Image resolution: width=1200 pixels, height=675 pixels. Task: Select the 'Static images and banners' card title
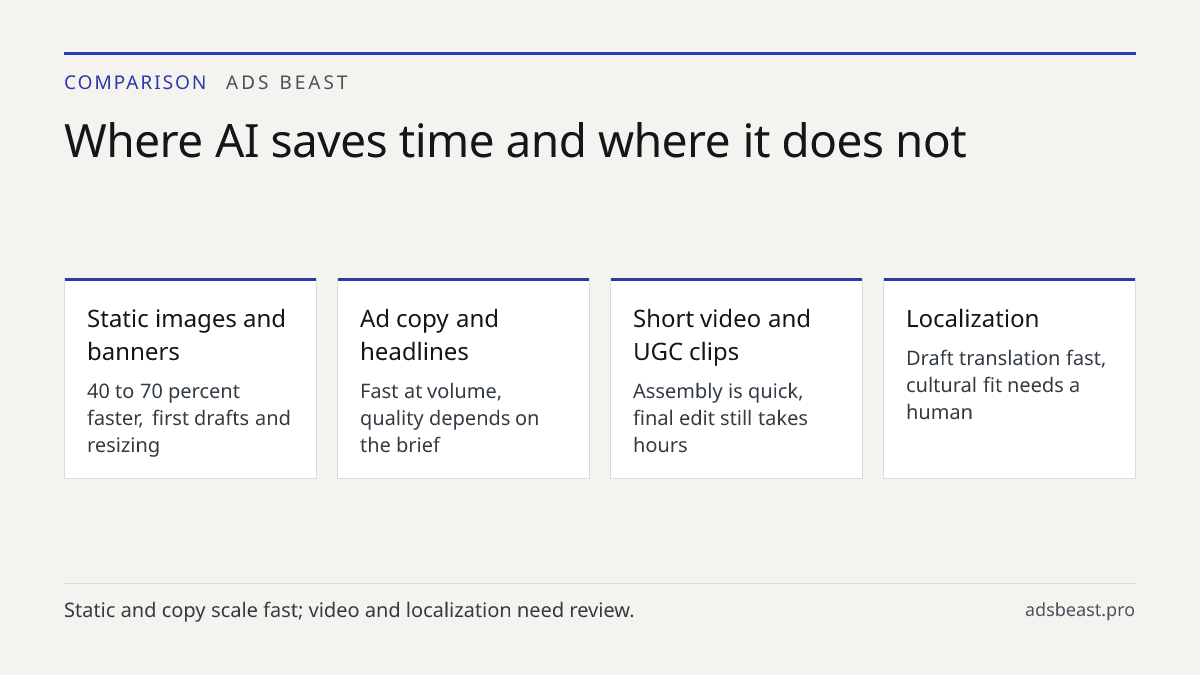coord(186,335)
